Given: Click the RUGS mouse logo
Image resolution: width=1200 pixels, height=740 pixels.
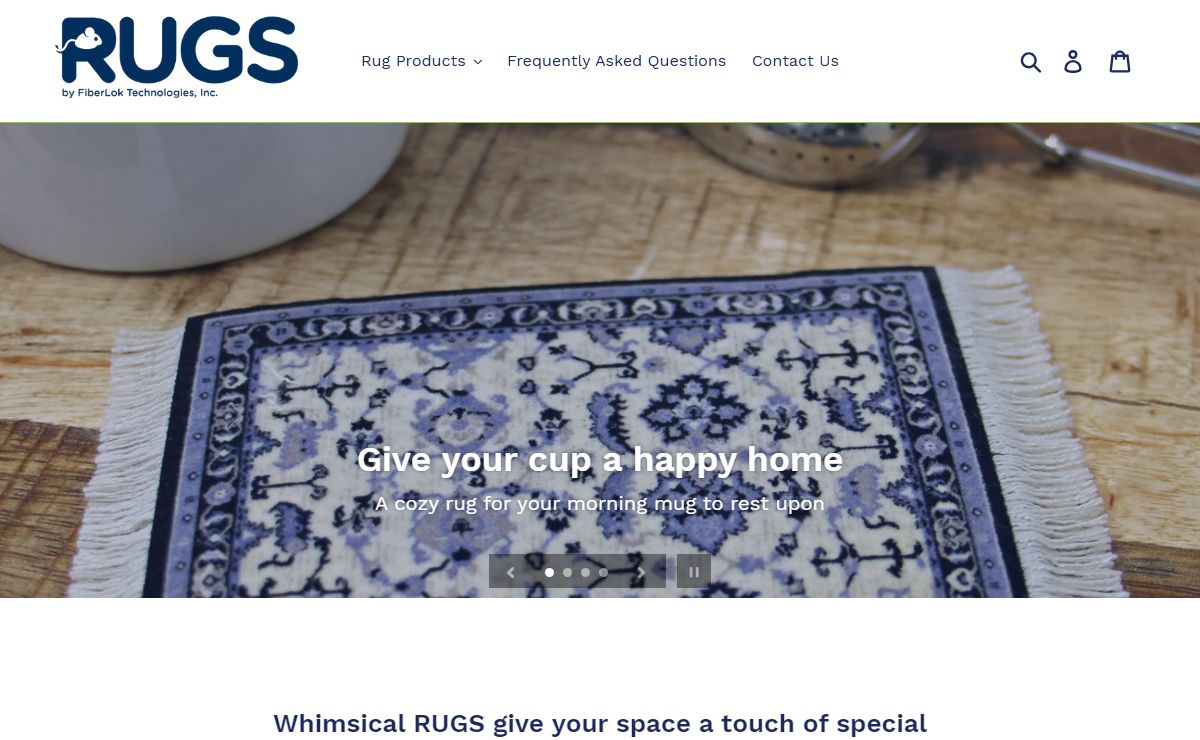Looking at the screenshot, I should (178, 58).
